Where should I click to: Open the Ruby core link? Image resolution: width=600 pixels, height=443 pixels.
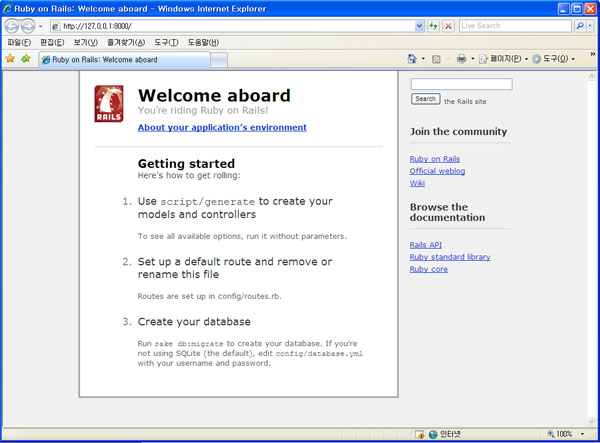click(x=429, y=269)
